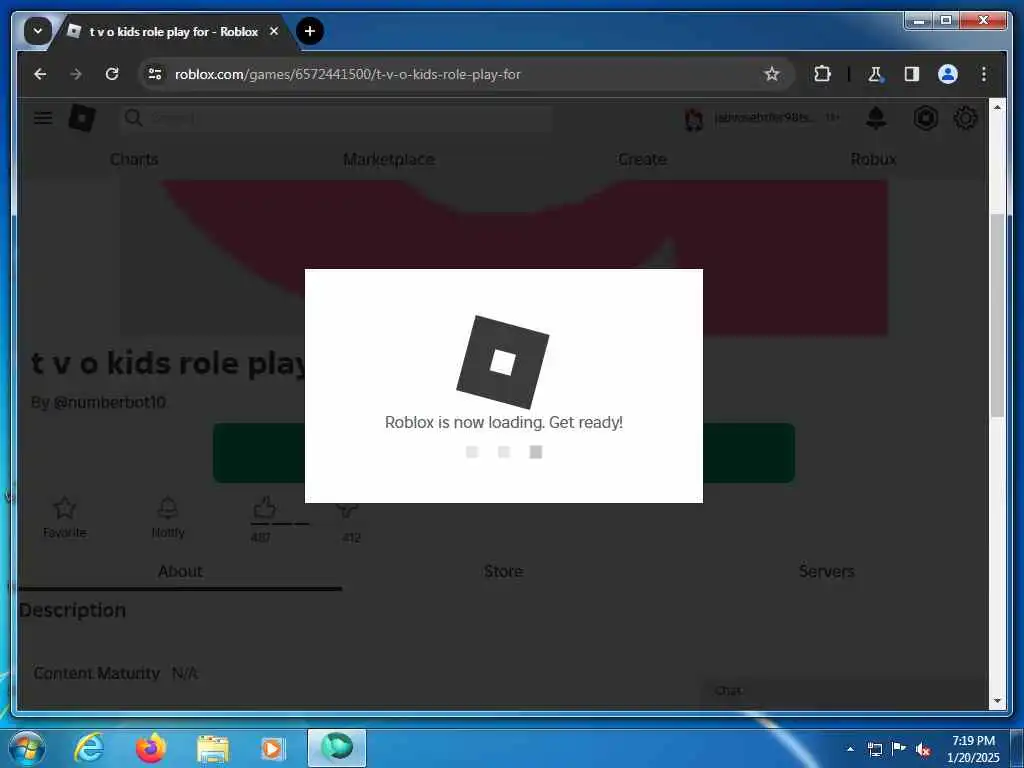Click the browser forward arrow

click(x=76, y=74)
